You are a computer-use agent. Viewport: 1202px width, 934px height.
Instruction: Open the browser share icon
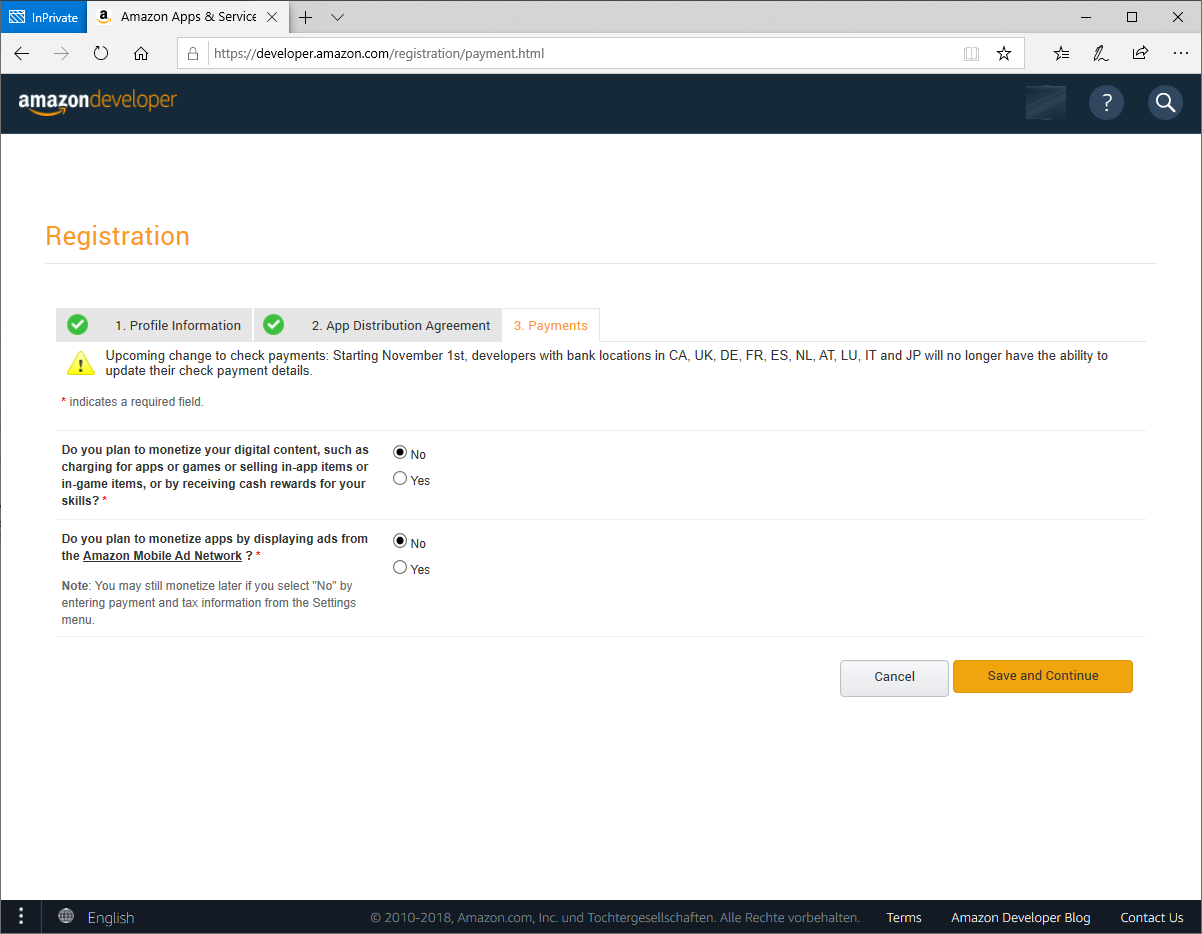(x=1140, y=54)
